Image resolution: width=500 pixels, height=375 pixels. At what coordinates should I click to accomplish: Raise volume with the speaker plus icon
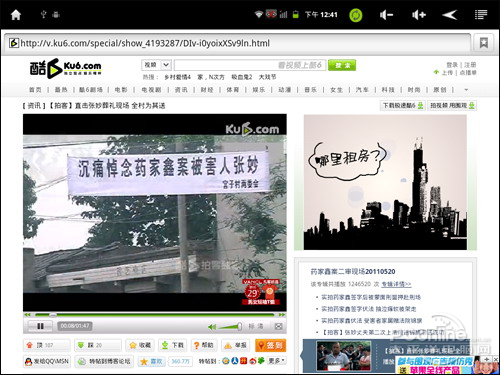tap(419, 15)
